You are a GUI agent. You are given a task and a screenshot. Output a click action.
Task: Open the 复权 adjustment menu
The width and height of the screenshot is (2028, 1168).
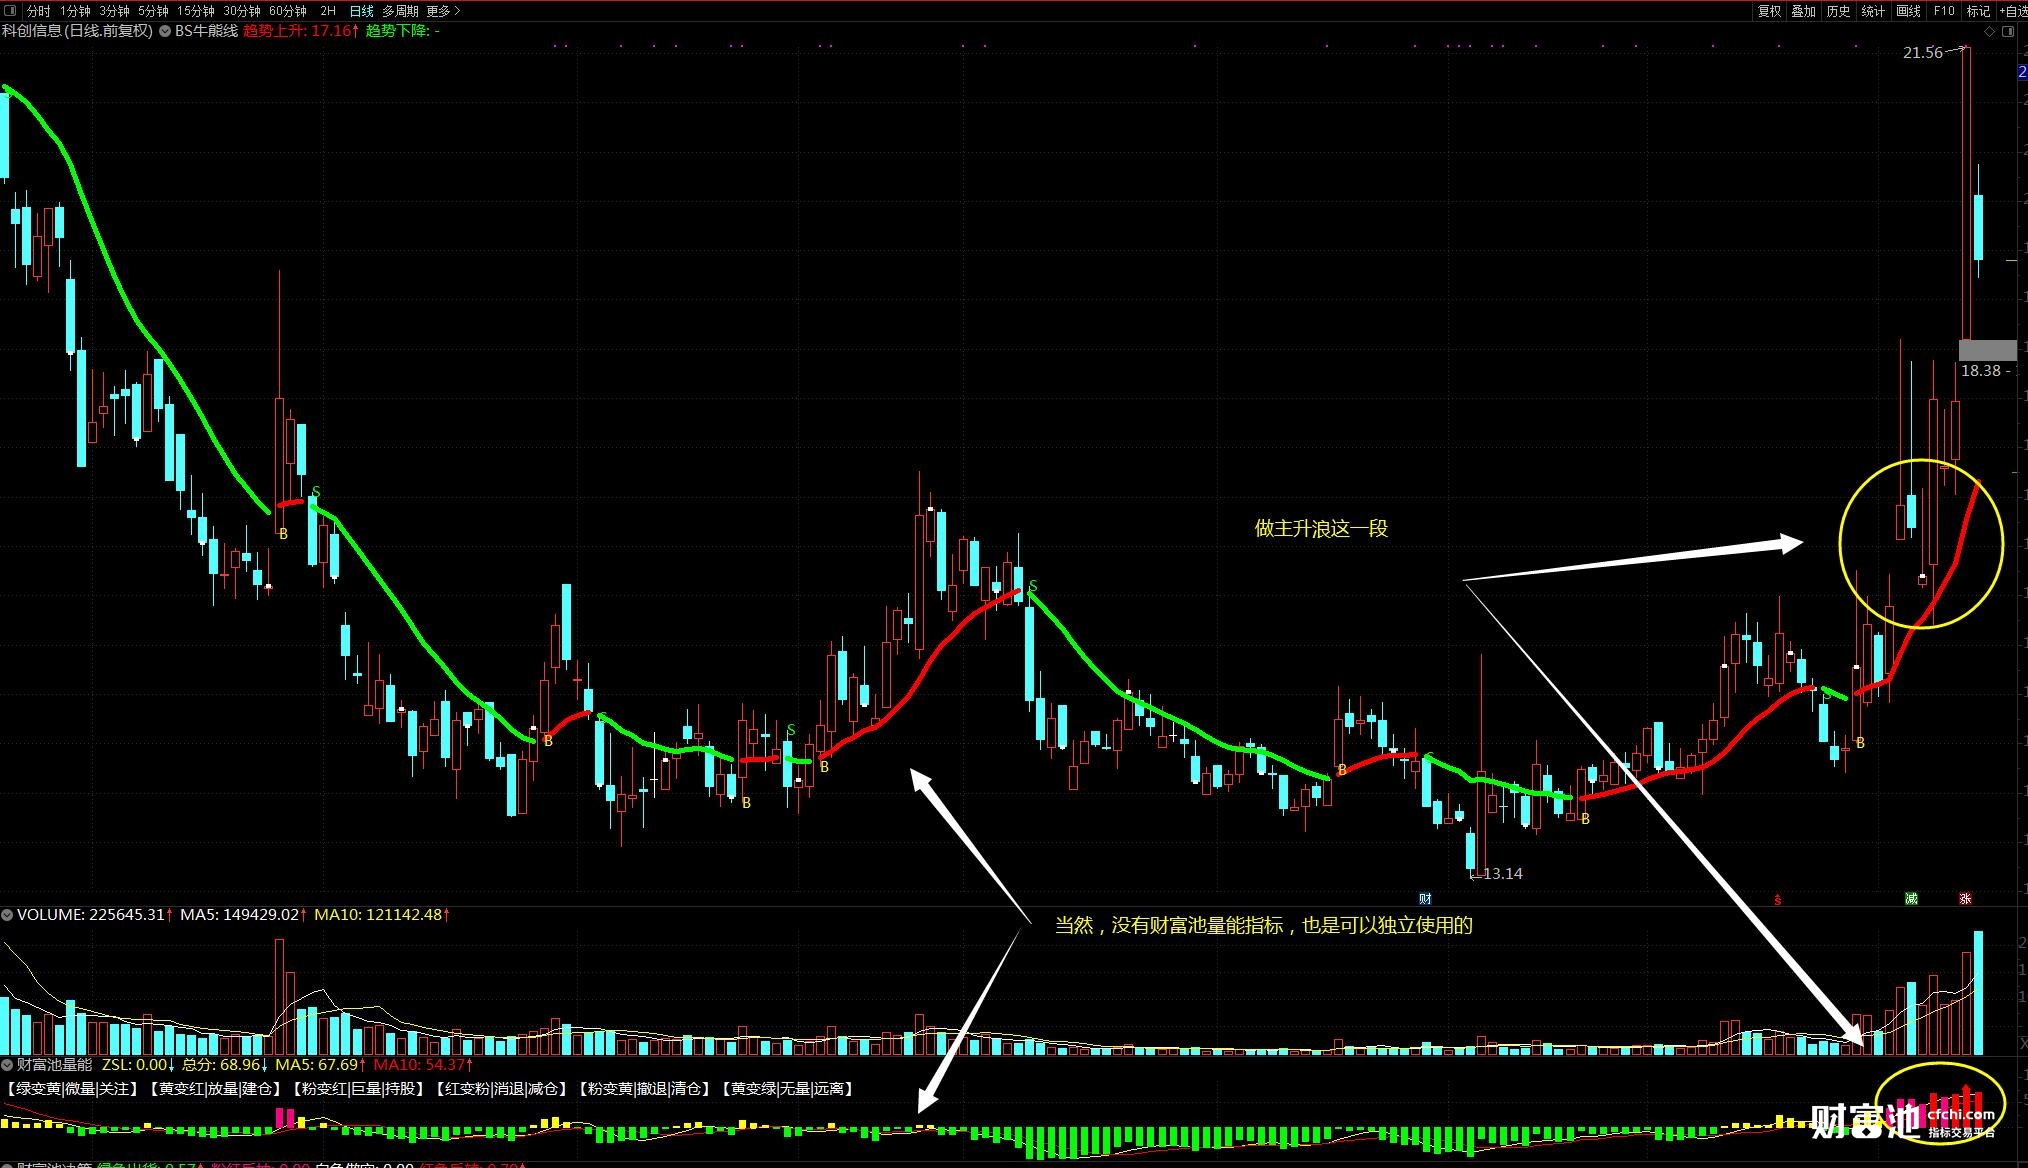point(1769,11)
